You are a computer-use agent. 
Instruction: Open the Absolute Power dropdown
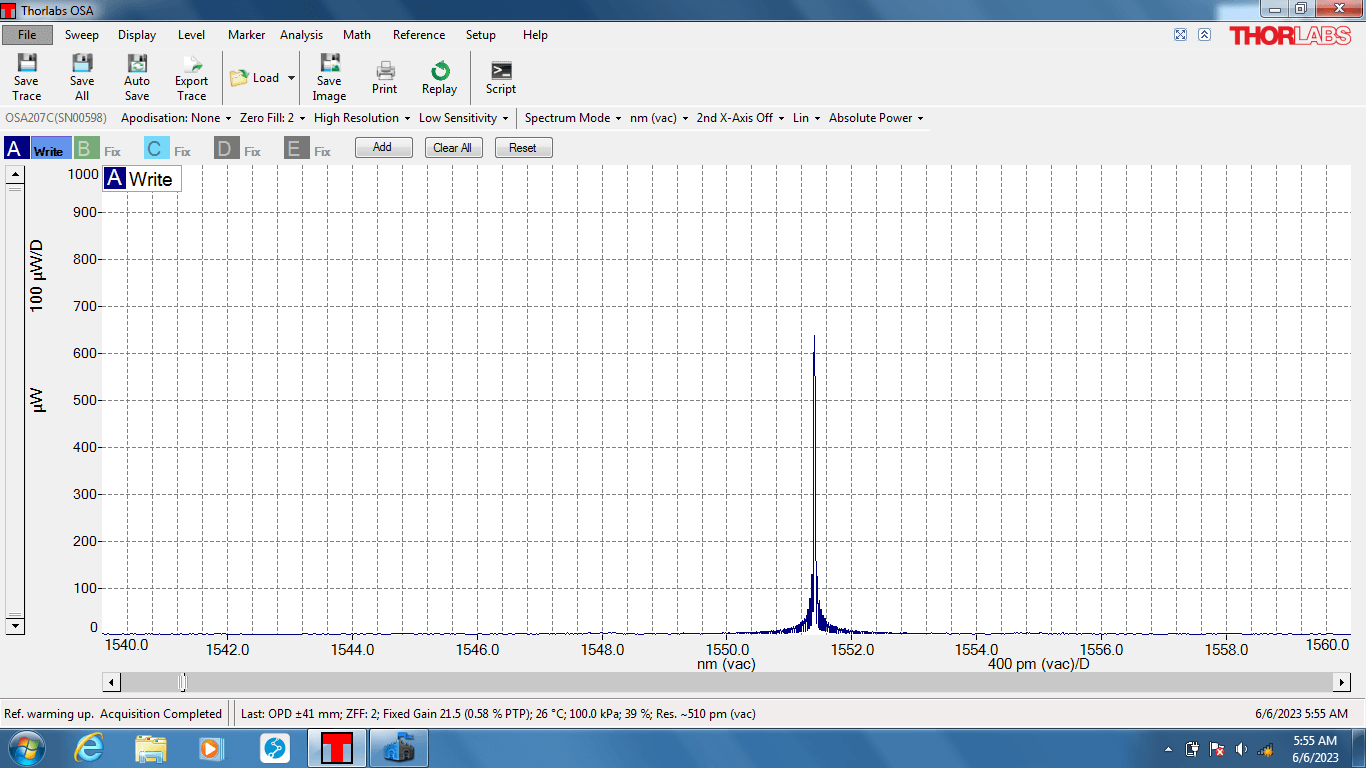[876, 118]
